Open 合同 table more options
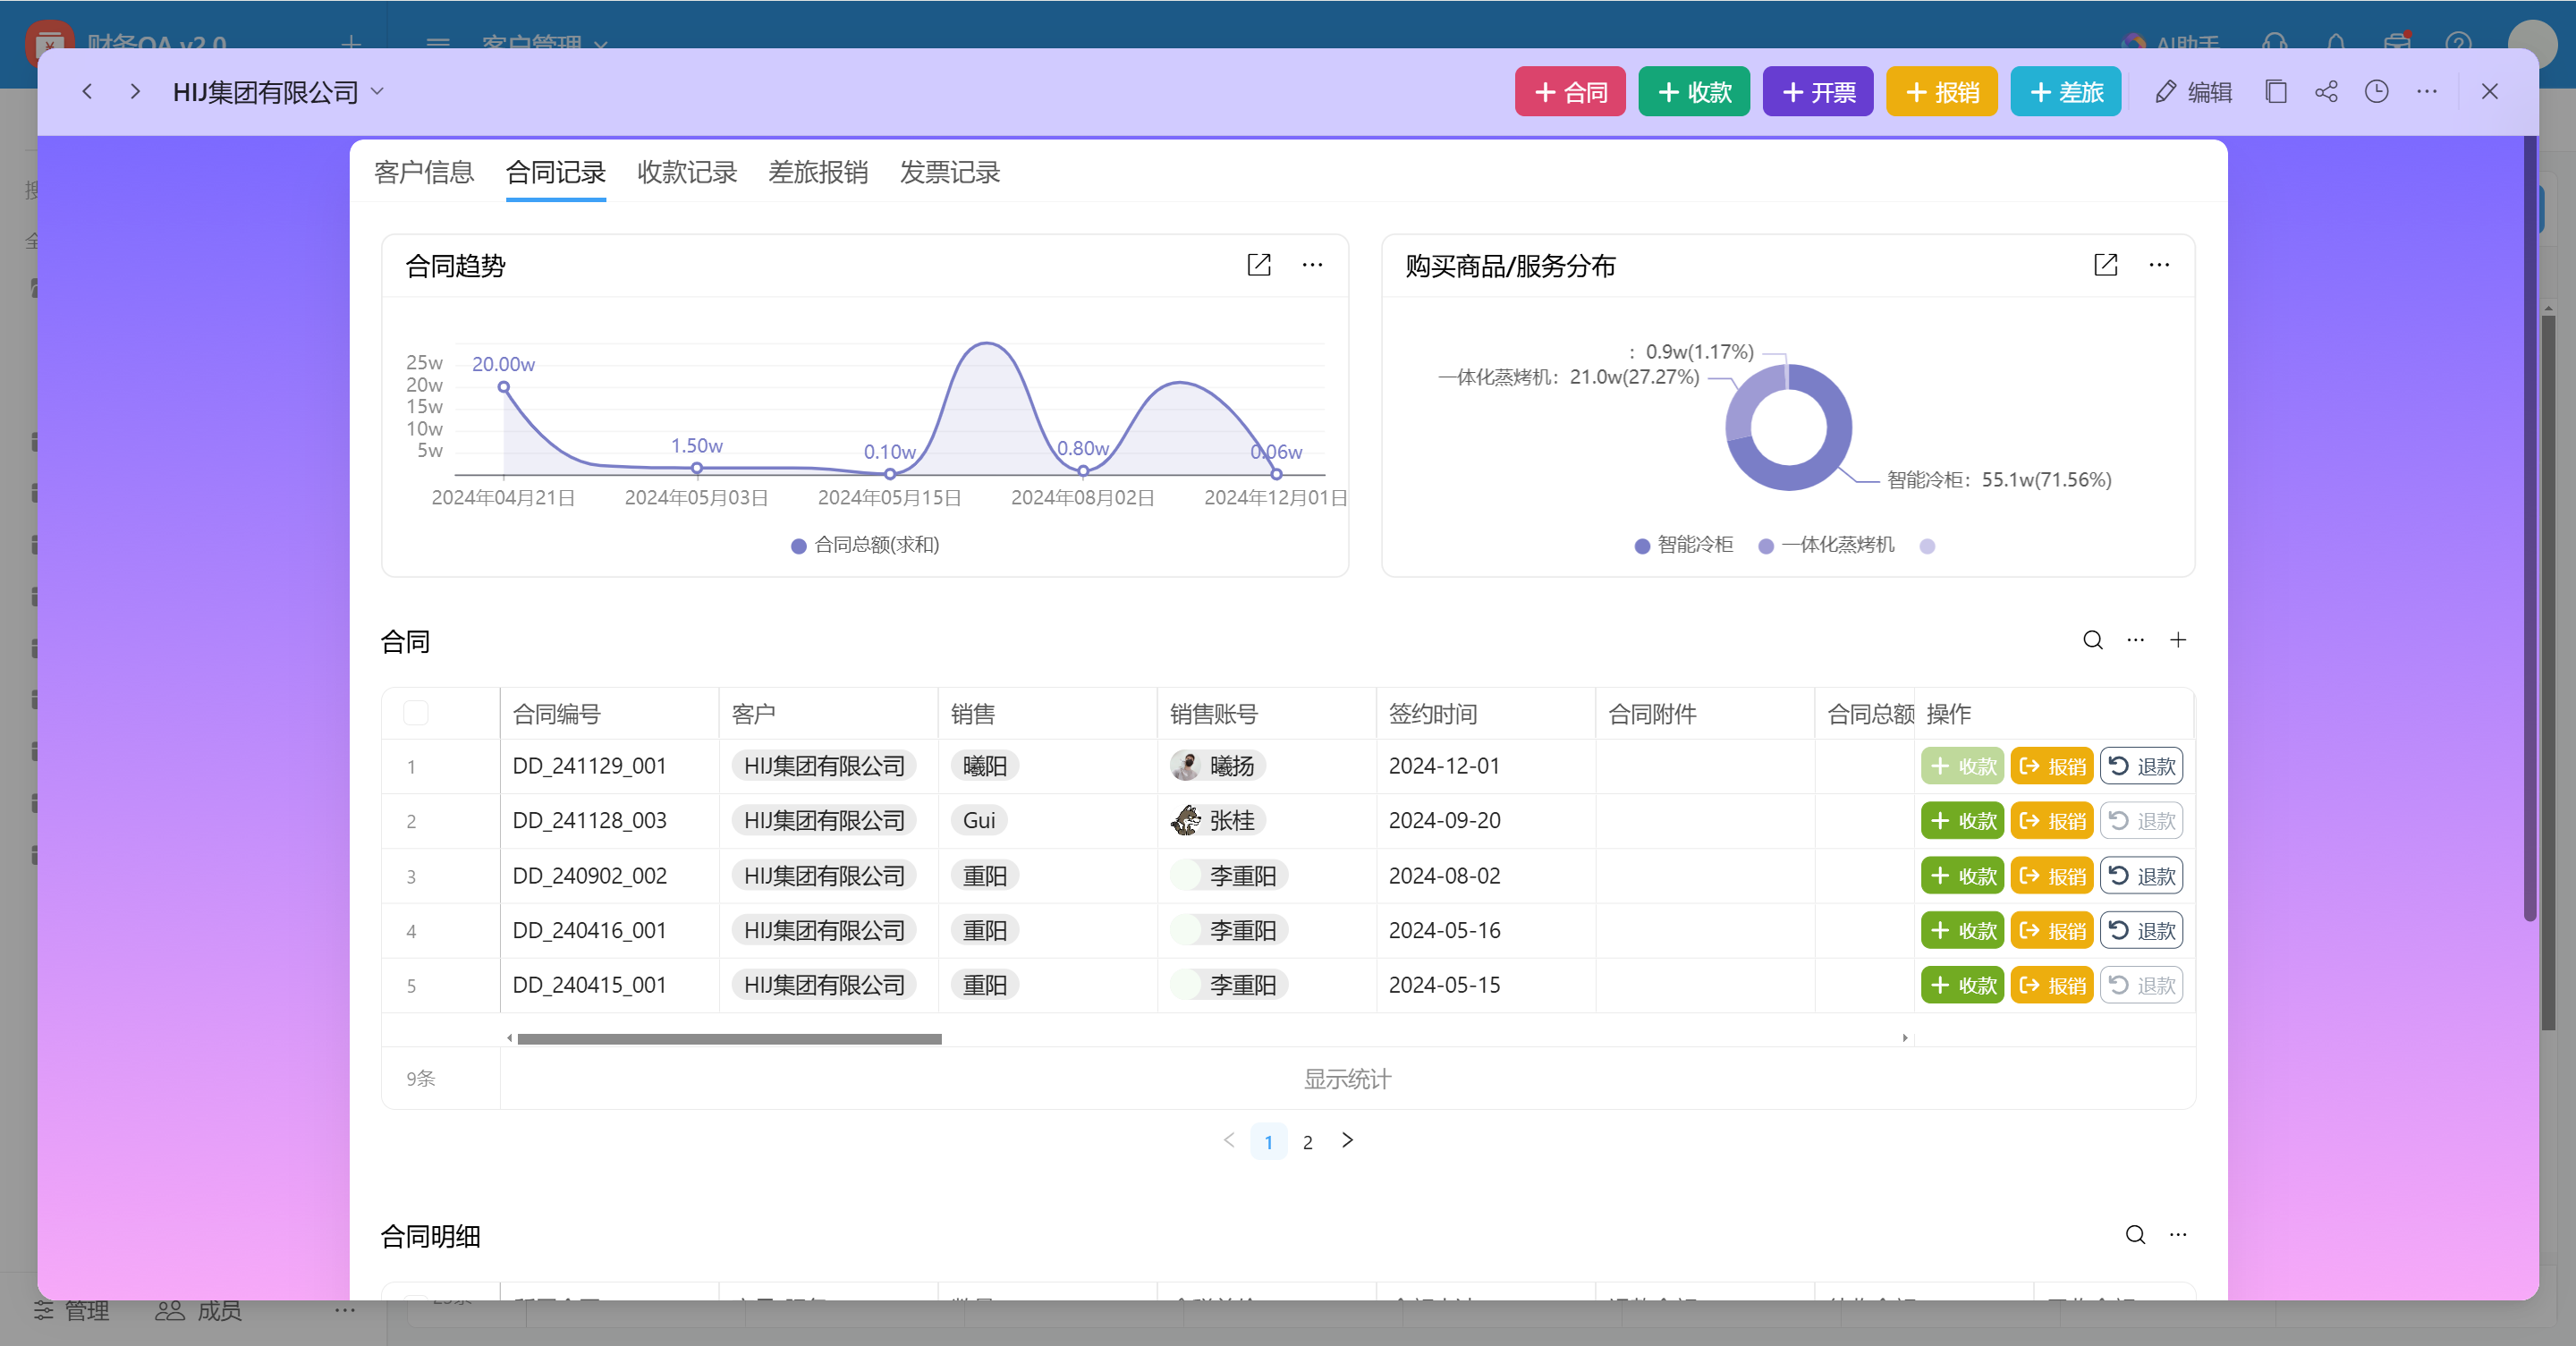The width and height of the screenshot is (2576, 1346). (2136, 640)
